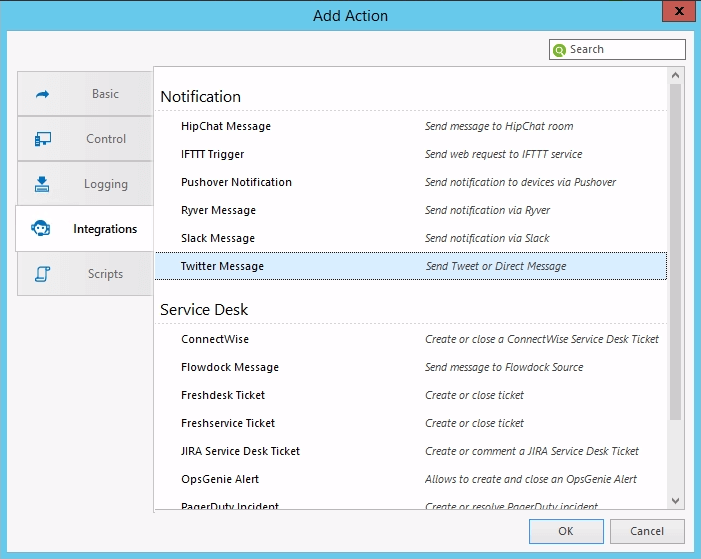Select the Logging tab

(x=85, y=184)
